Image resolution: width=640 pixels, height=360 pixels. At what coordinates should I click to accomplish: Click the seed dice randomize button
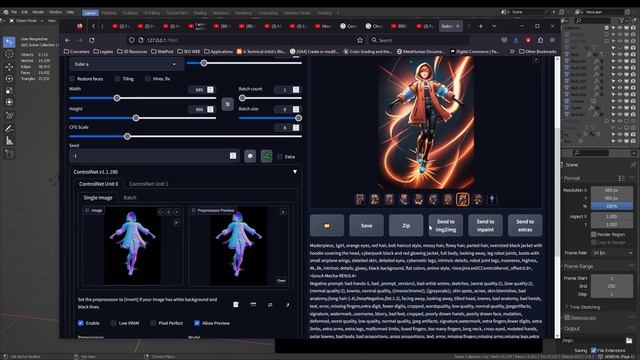coord(250,156)
